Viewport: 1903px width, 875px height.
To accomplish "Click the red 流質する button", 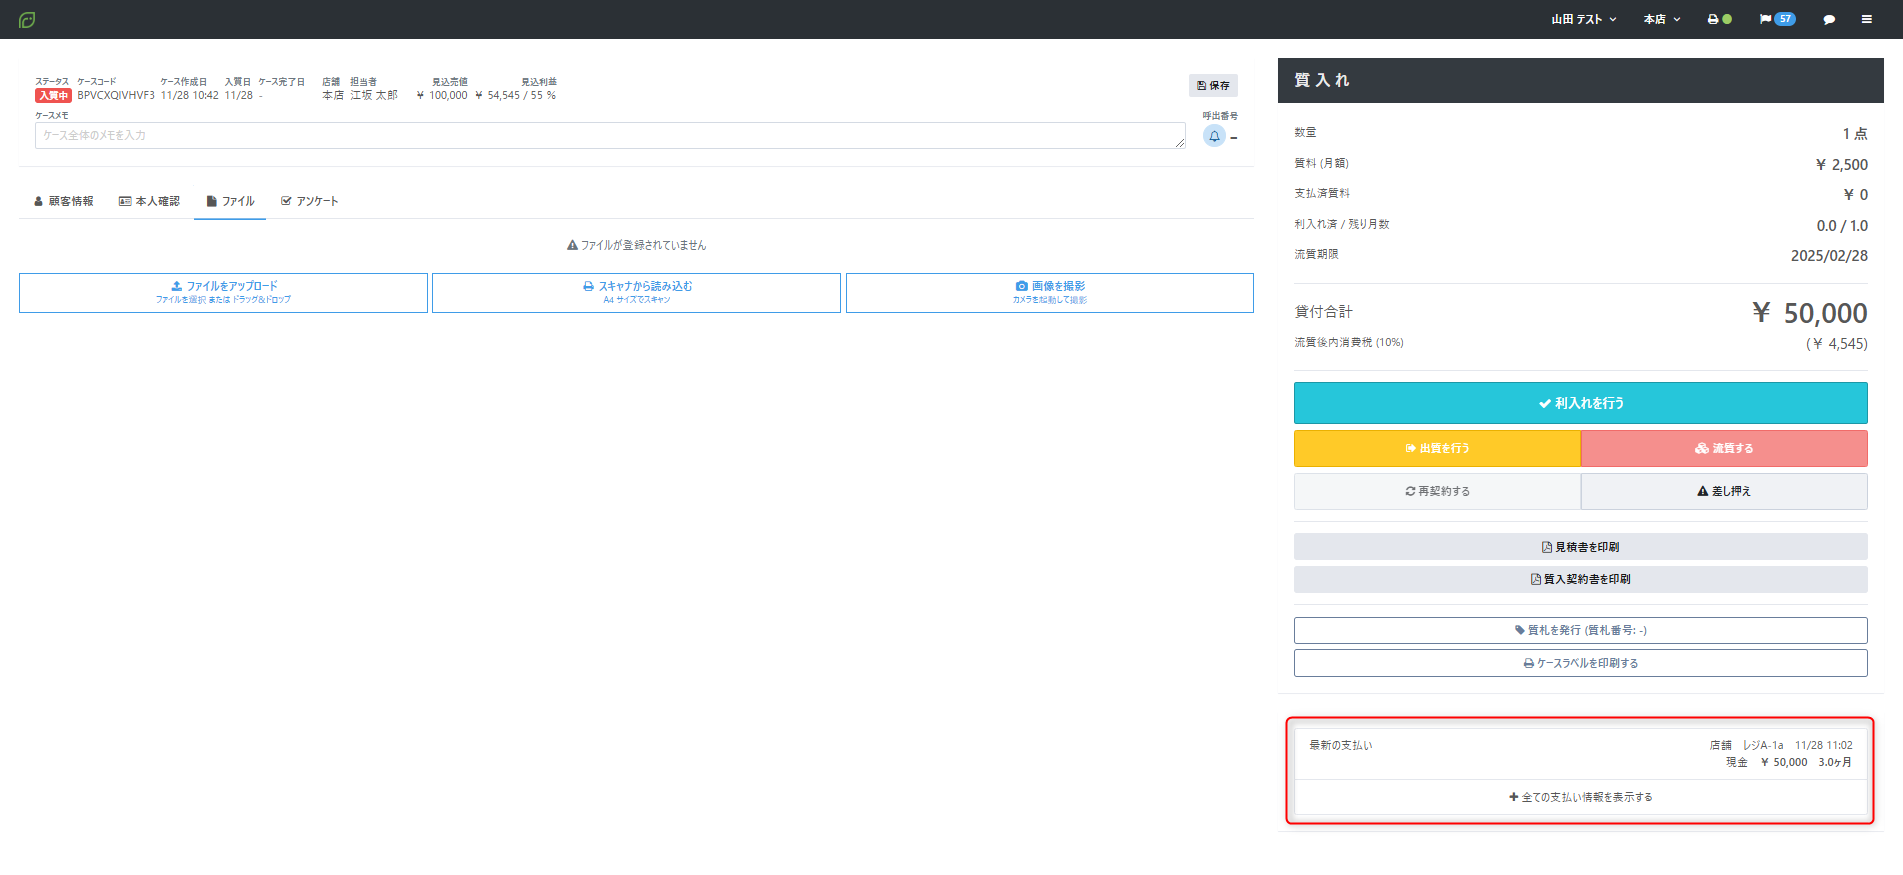I will [x=1724, y=448].
